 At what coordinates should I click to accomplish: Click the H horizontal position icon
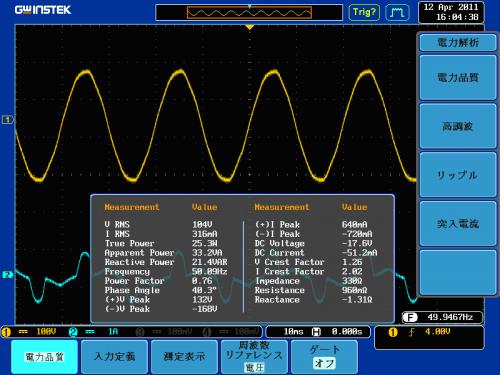316,332
